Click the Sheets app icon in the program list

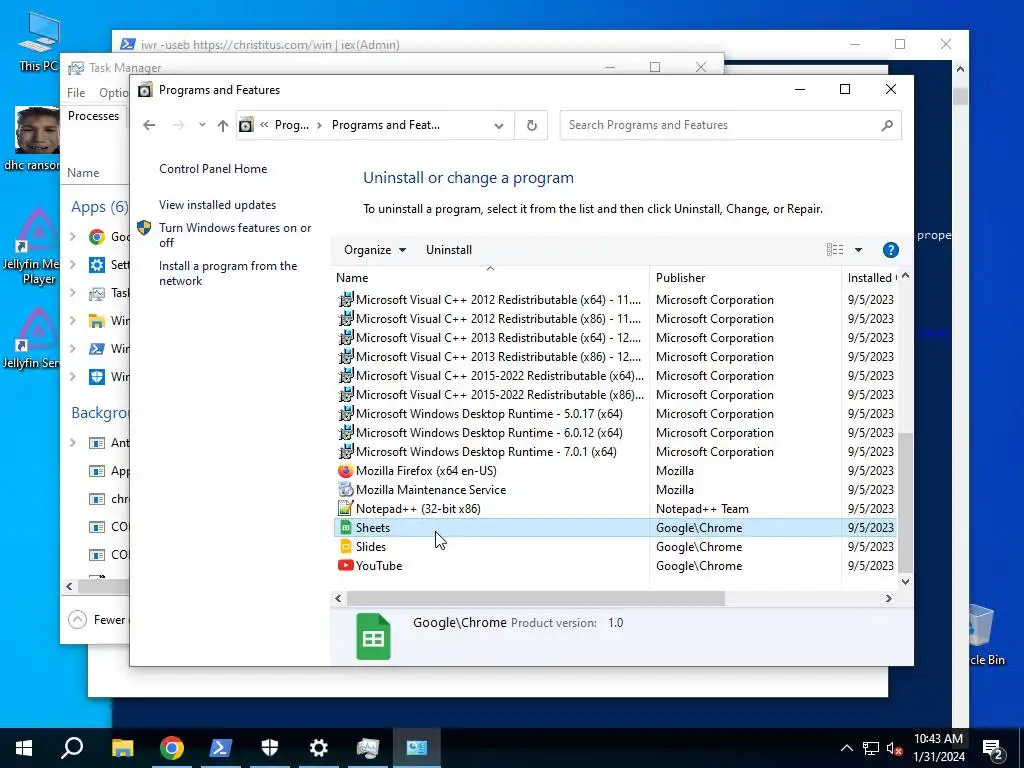(x=345, y=528)
